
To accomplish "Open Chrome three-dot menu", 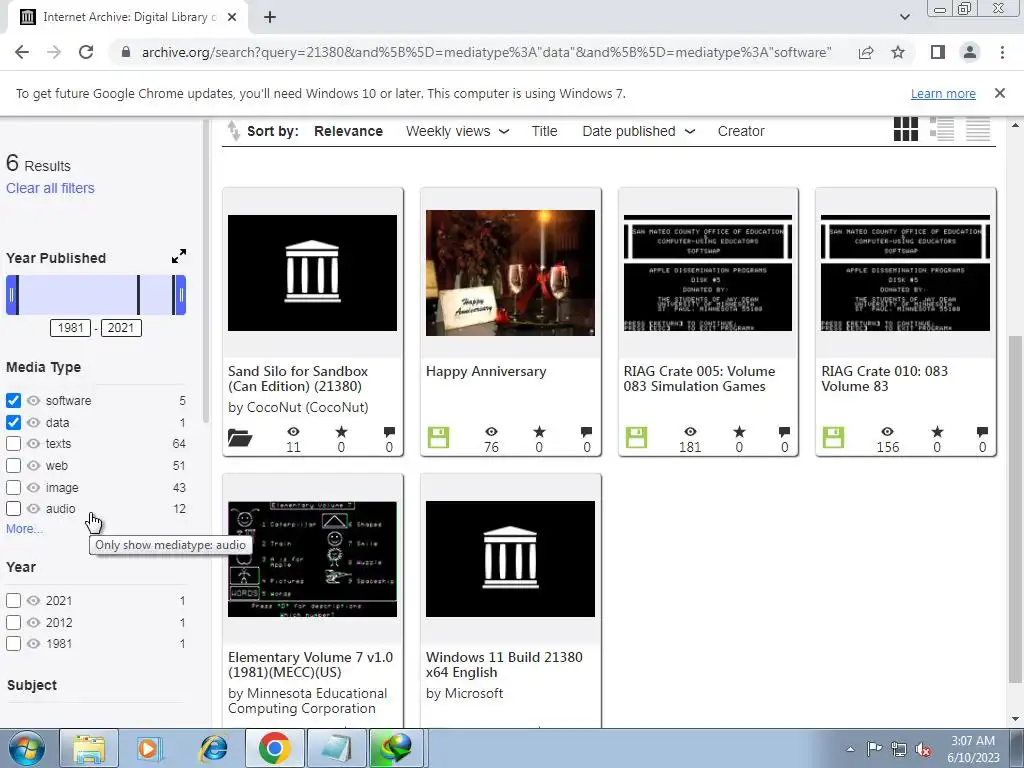I will 1002,52.
